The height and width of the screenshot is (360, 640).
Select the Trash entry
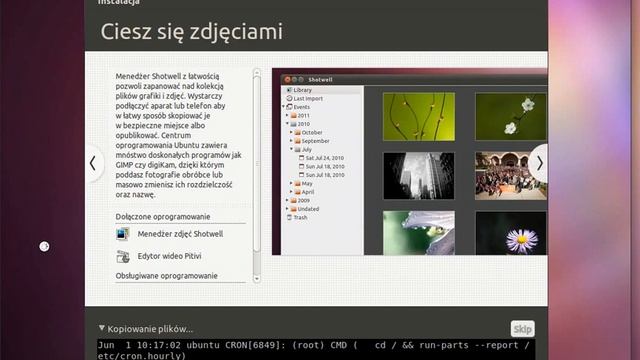(300, 218)
